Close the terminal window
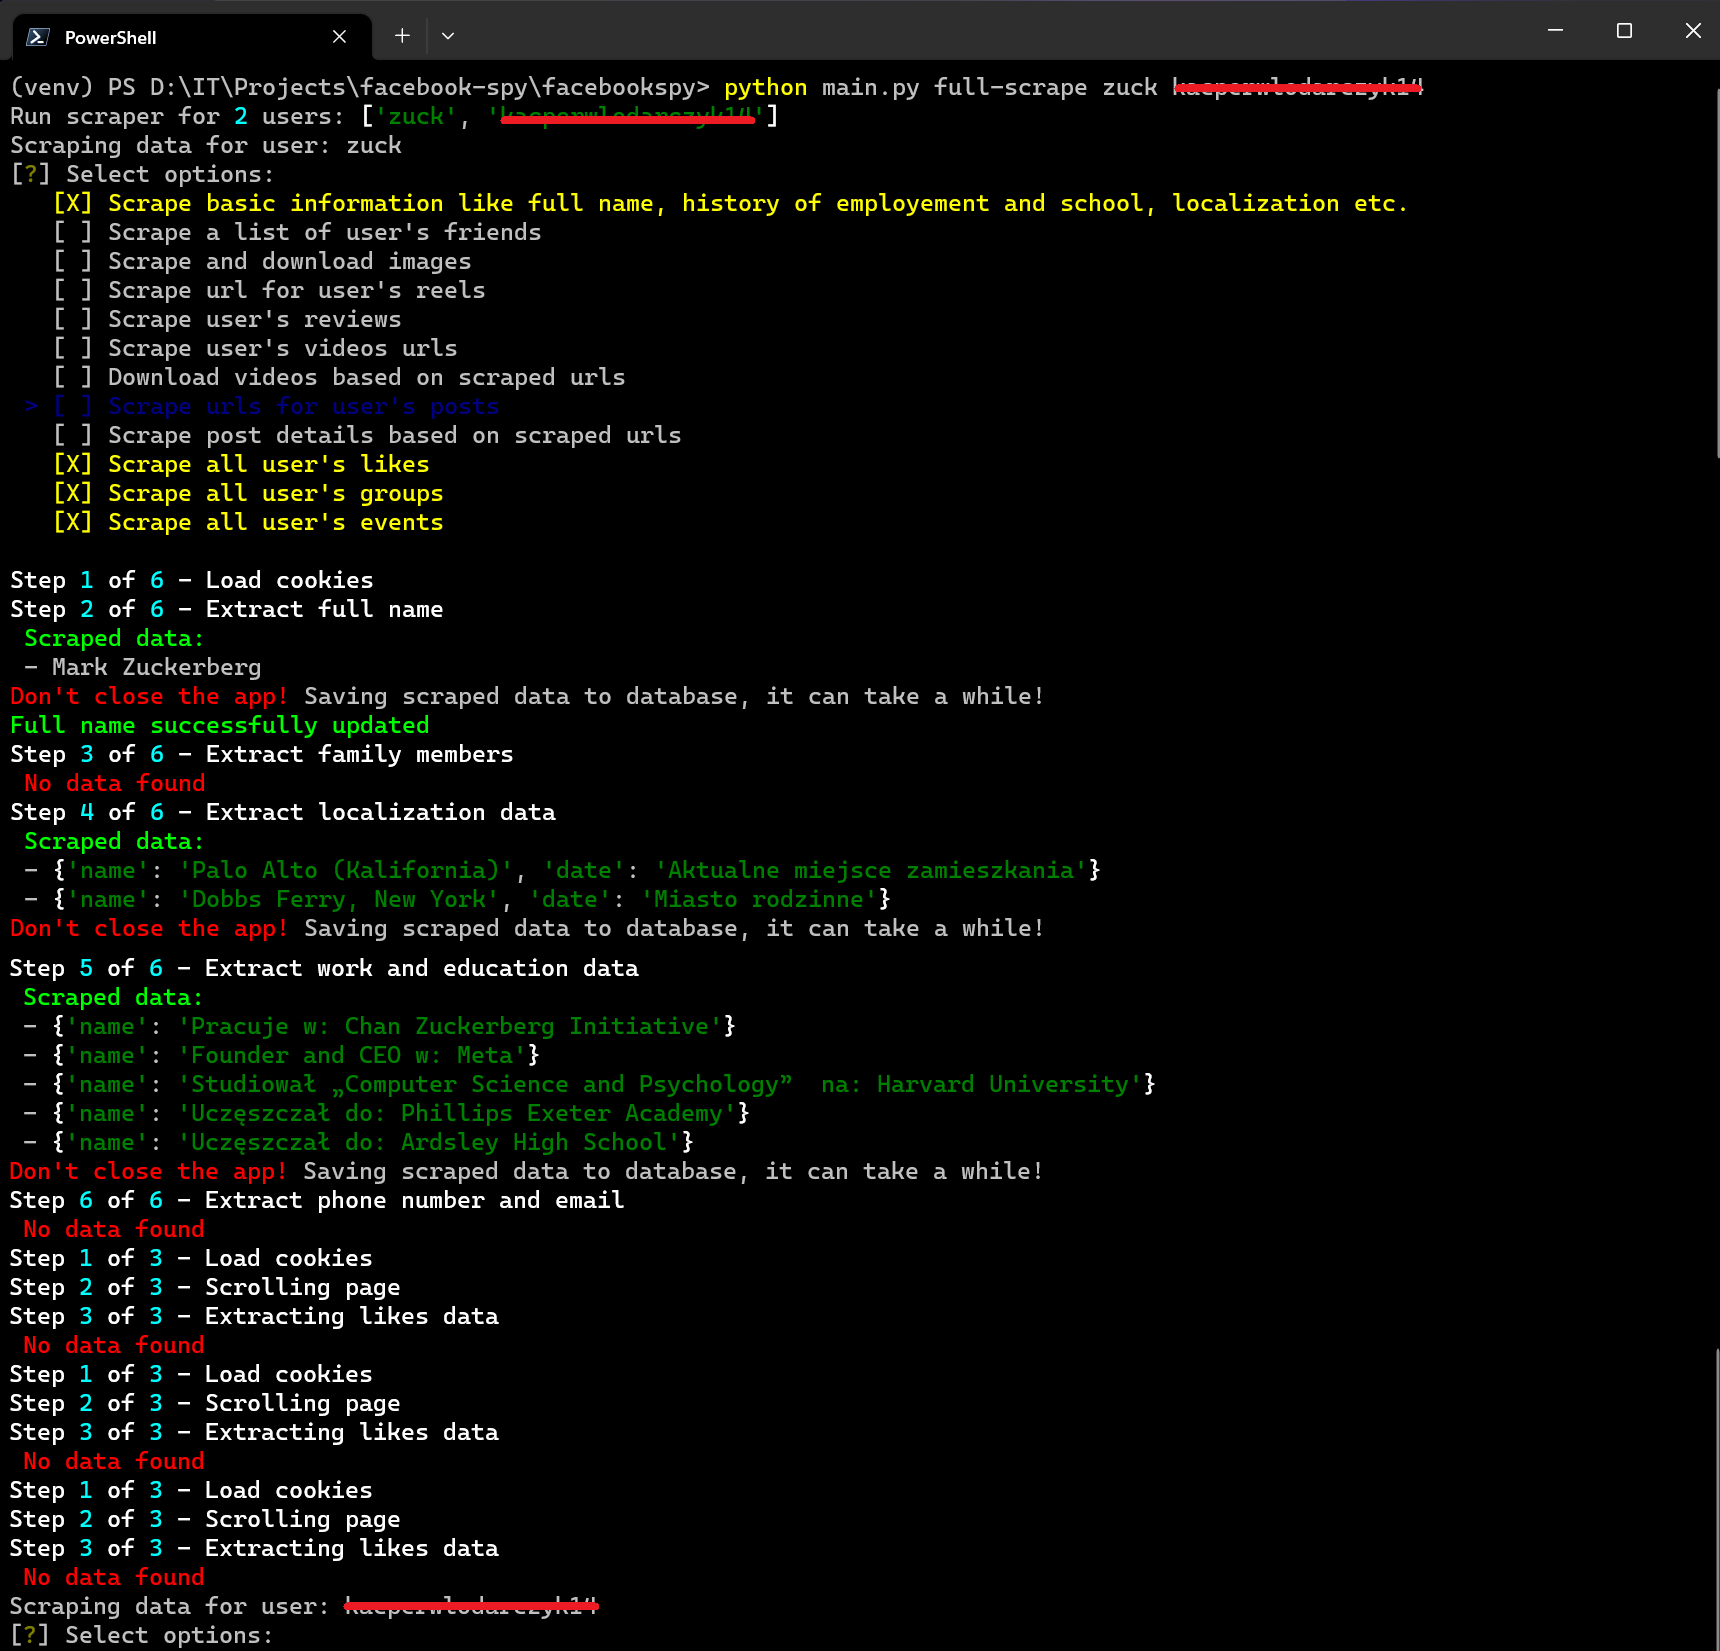 click(x=1692, y=31)
